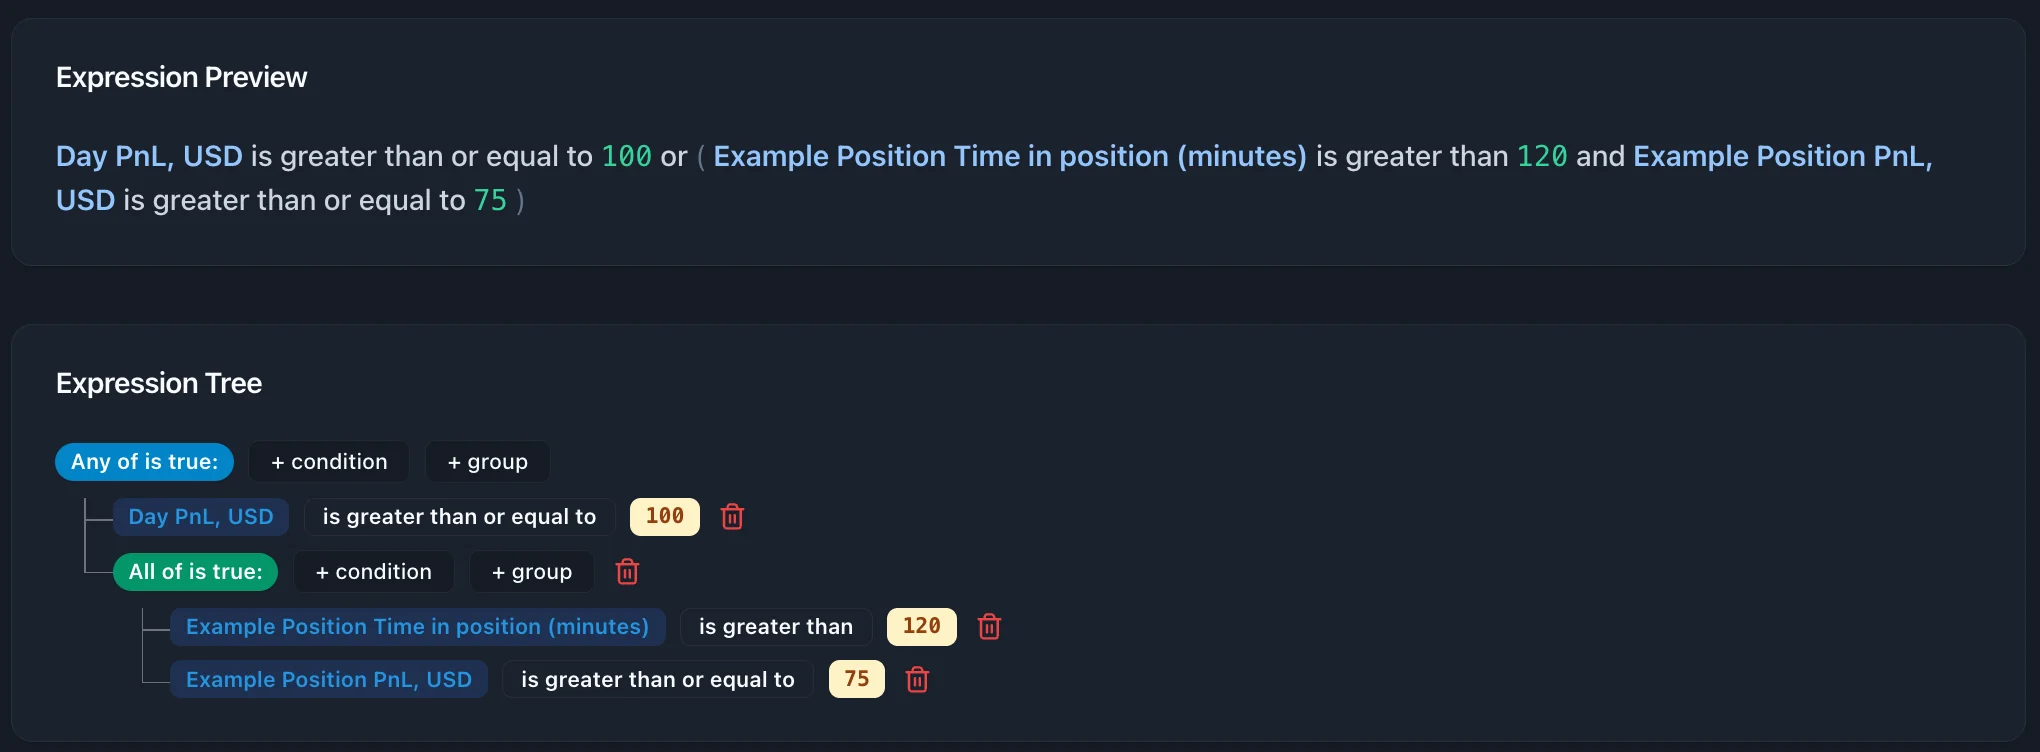Toggle the 'Any of is true:' group operator

pyautogui.click(x=144, y=462)
